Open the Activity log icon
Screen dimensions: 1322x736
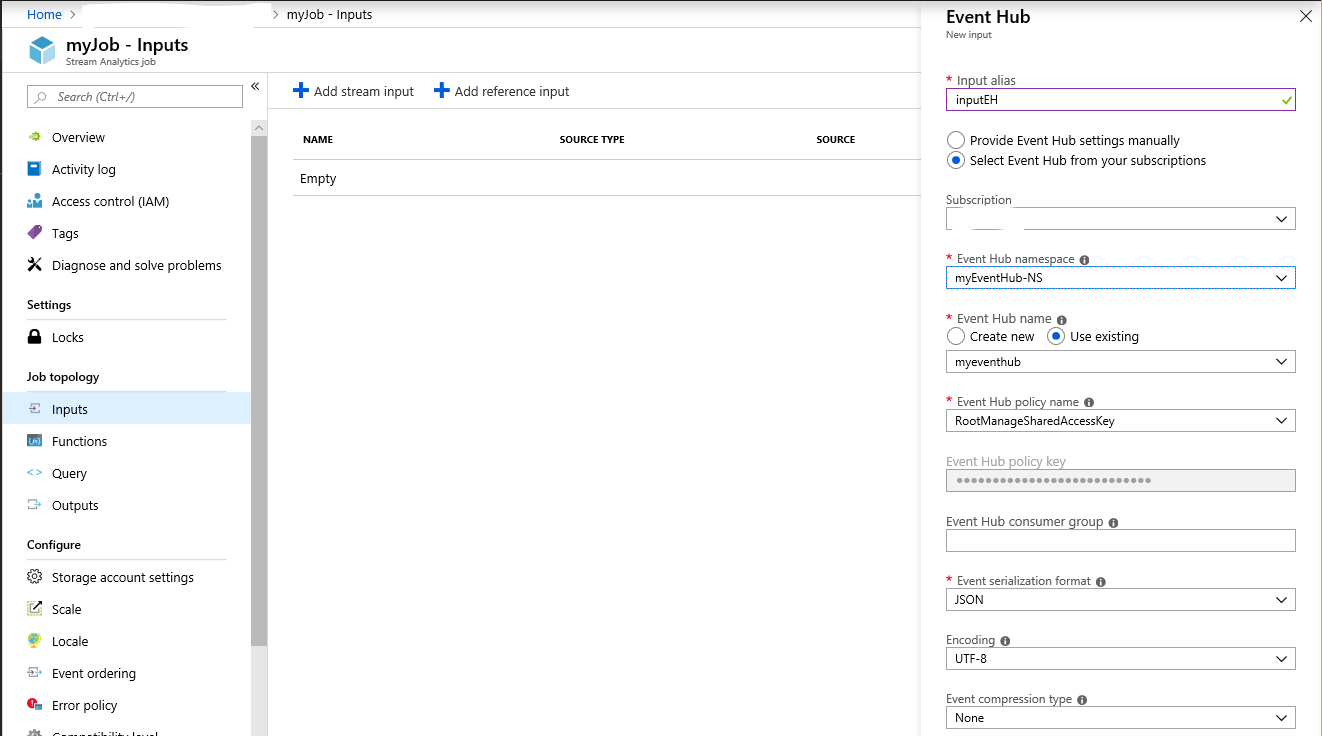35,169
